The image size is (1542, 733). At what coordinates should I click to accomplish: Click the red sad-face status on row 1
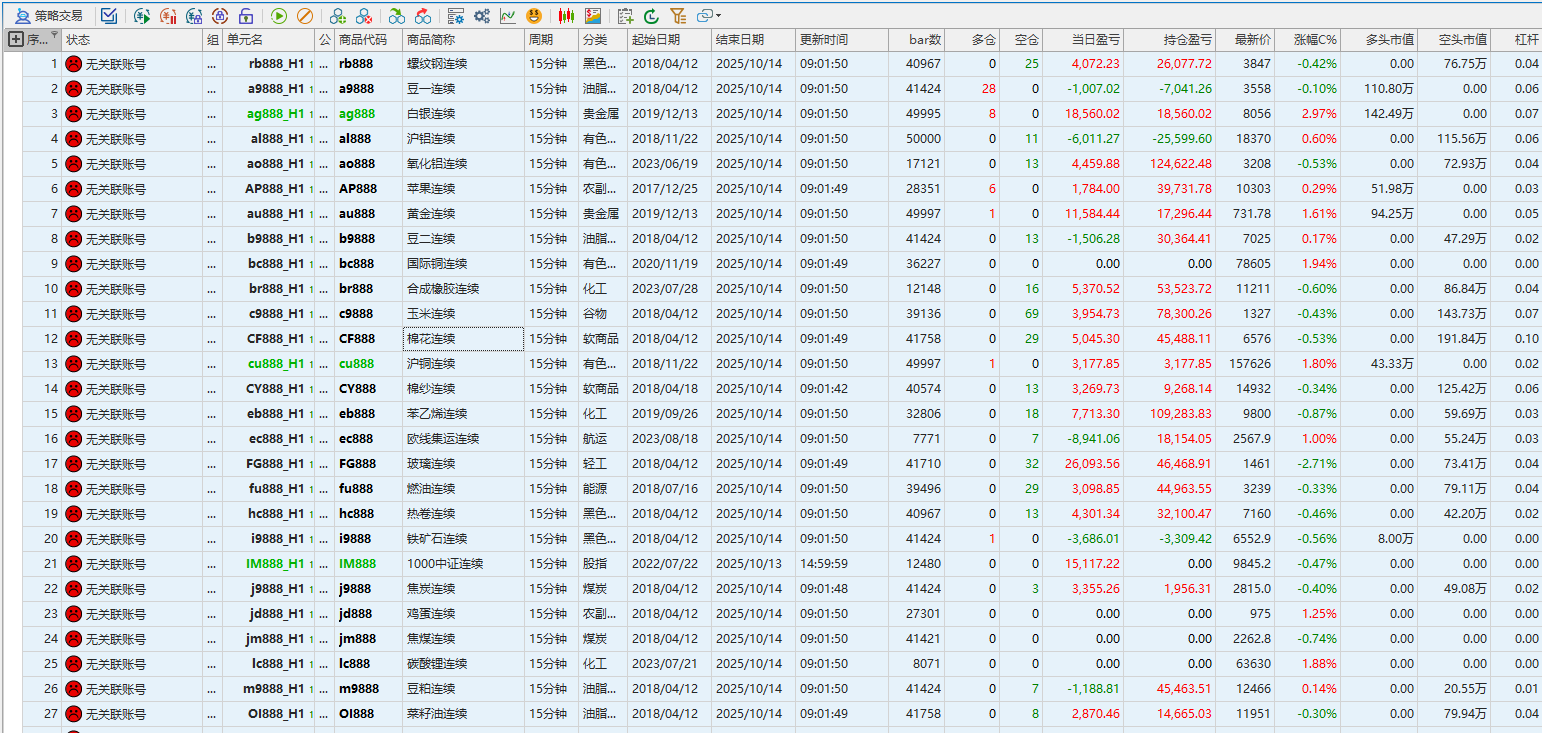(x=73, y=64)
